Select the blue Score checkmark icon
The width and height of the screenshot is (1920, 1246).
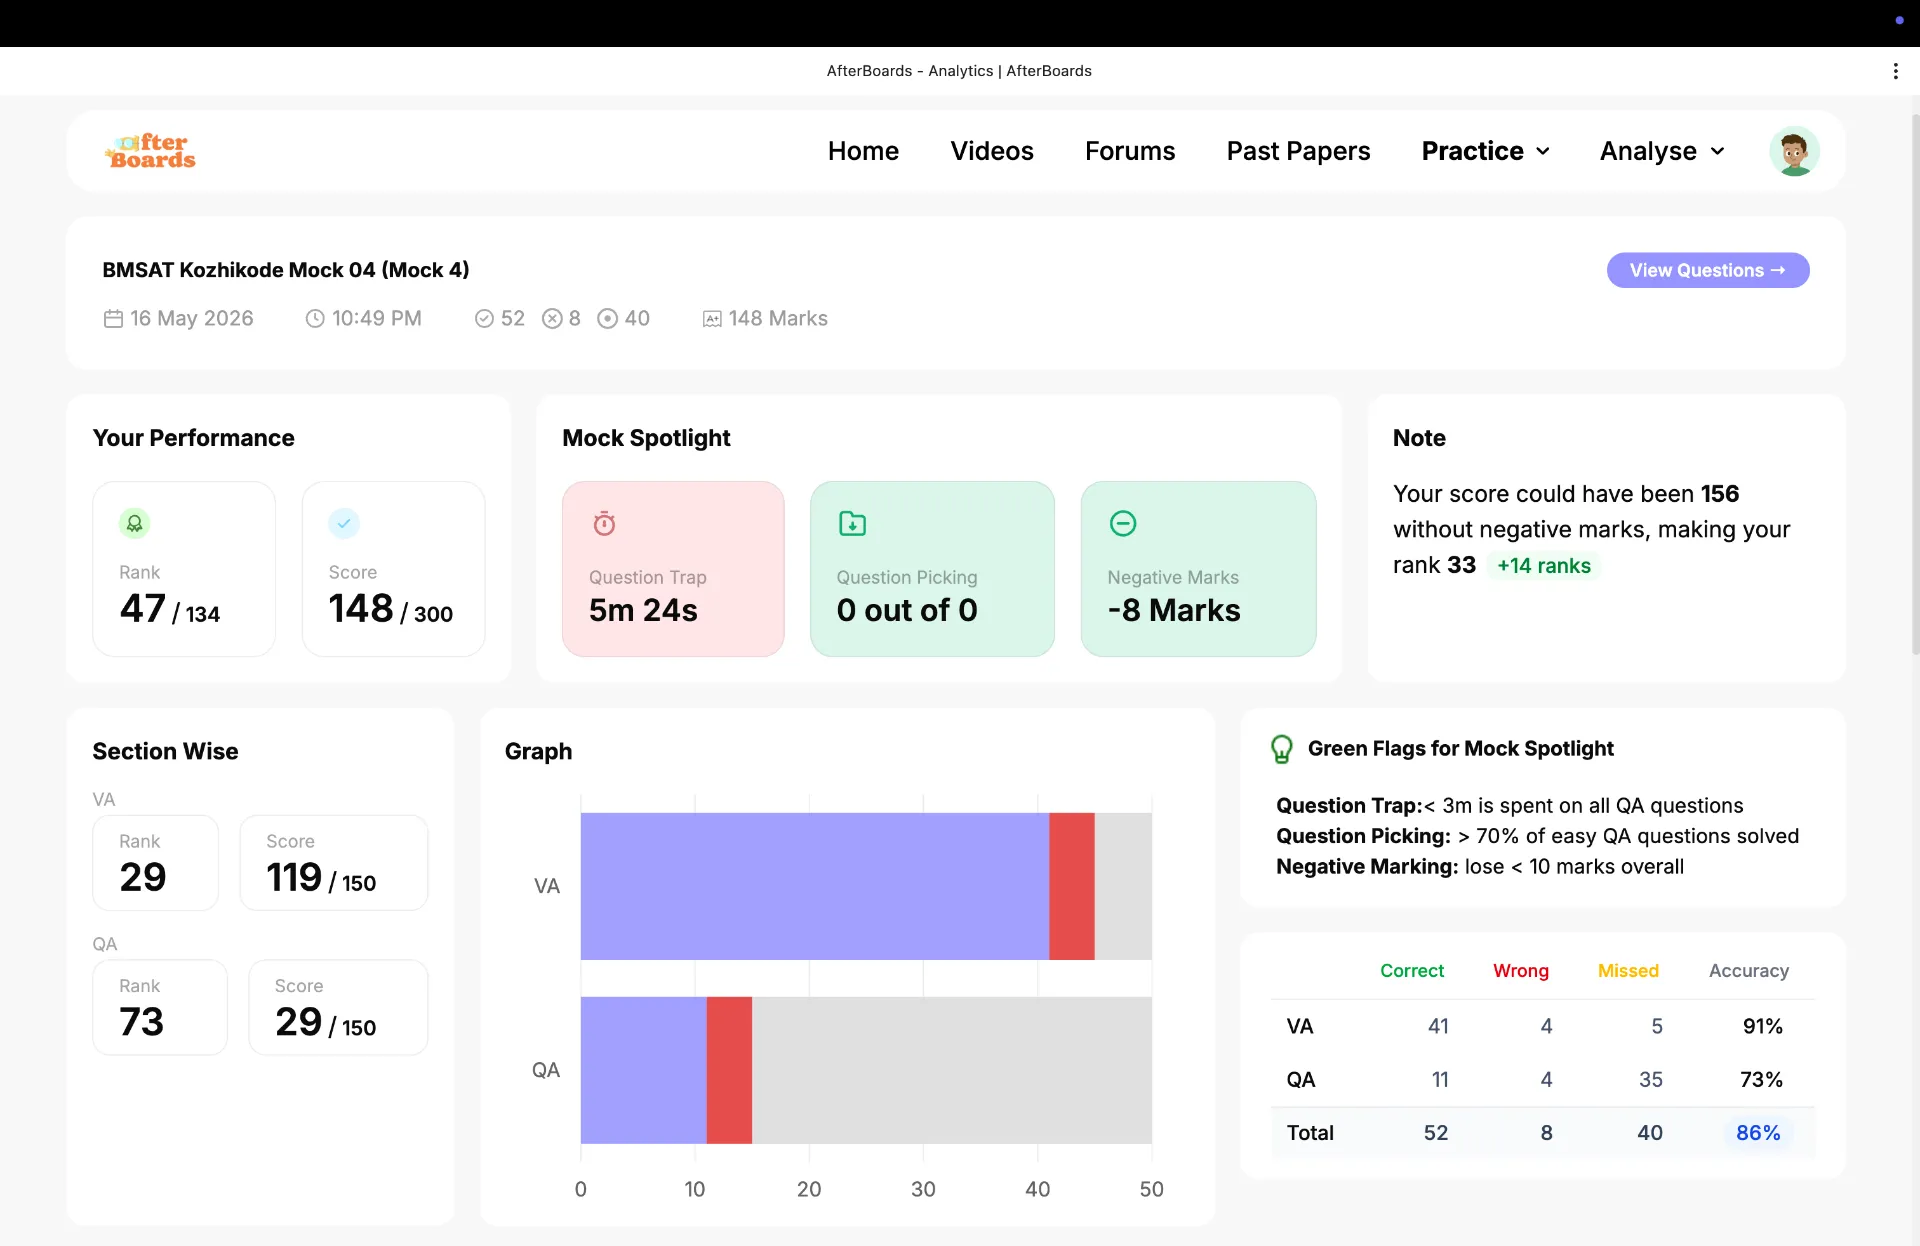[344, 523]
